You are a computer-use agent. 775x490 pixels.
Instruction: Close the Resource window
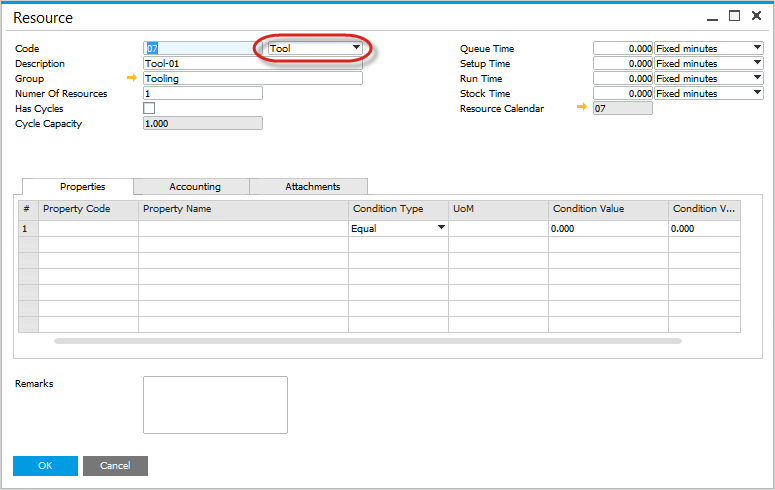[756, 16]
